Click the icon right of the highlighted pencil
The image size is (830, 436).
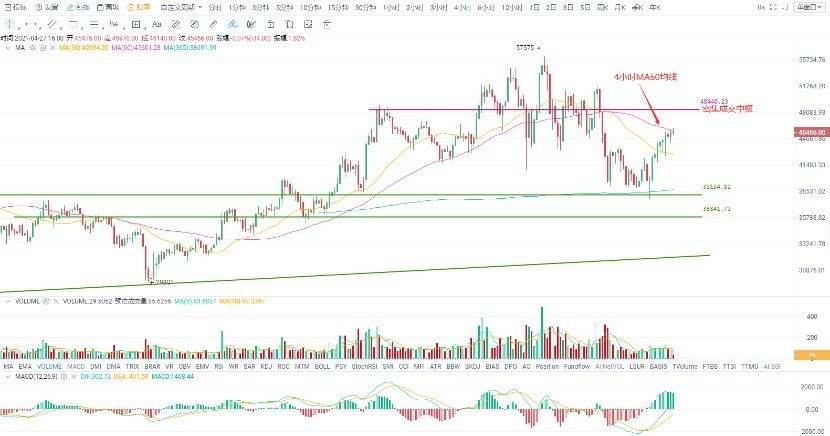pyautogui.click(x=251, y=24)
